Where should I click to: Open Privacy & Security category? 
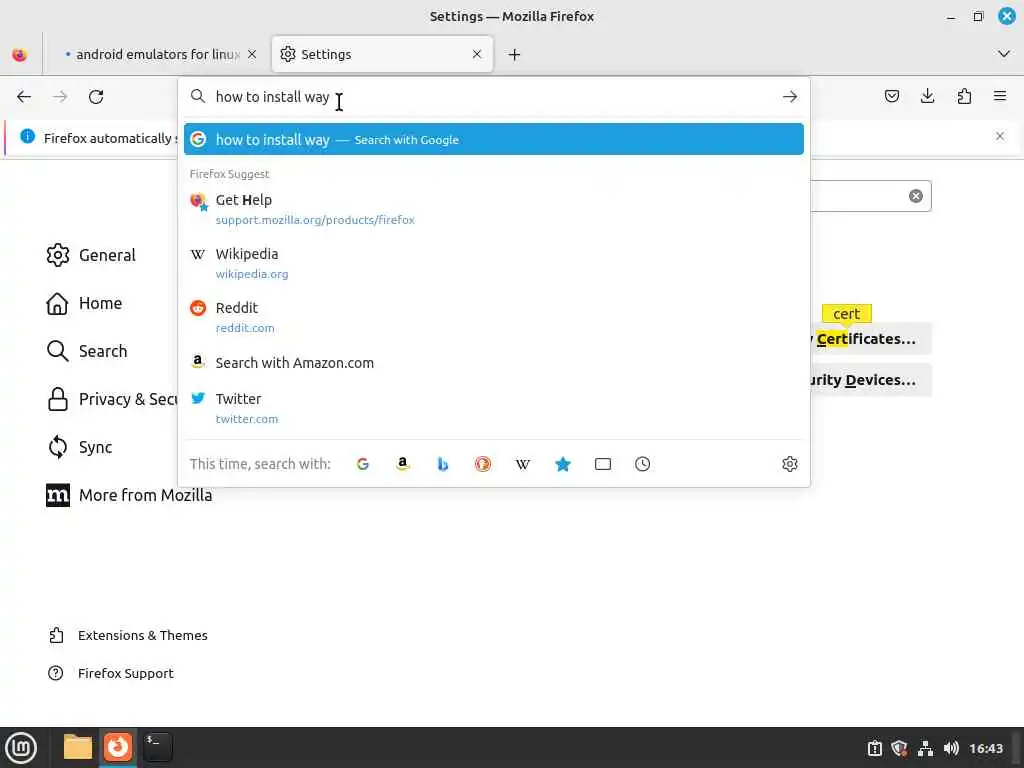click(111, 399)
